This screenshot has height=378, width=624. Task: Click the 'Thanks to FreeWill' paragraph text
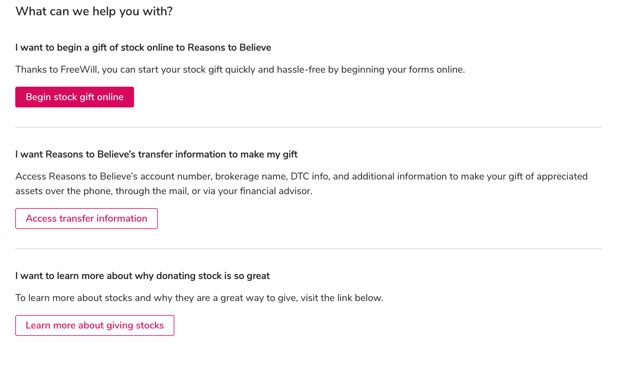tap(240, 70)
